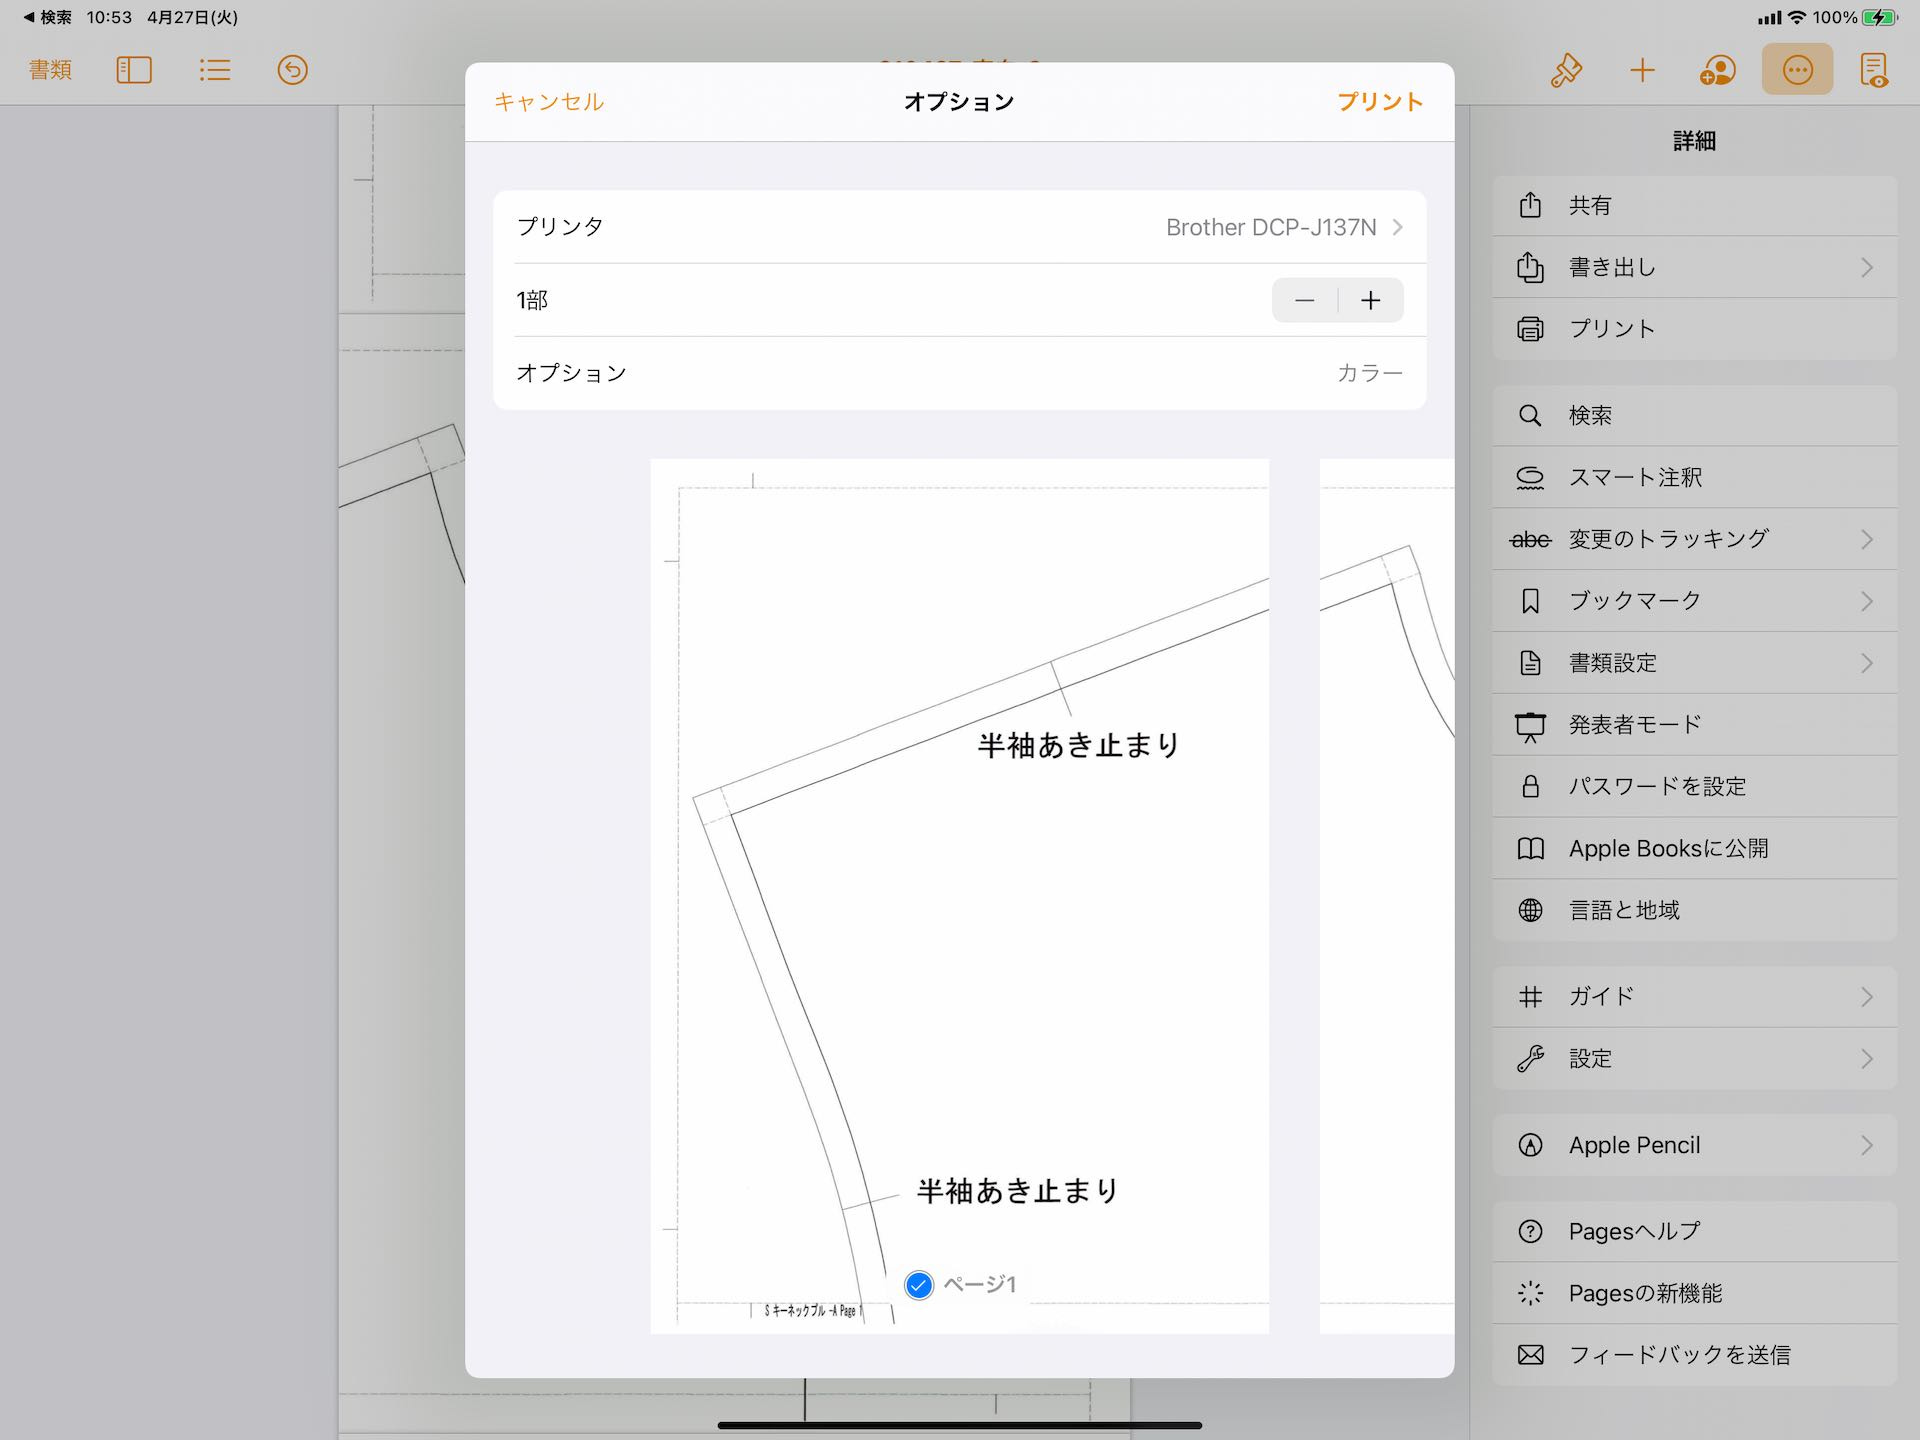The height and width of the screenshot is (1440, 1920).
Task: Enable パスワードを設定
Action: (x=1693, y=786)
